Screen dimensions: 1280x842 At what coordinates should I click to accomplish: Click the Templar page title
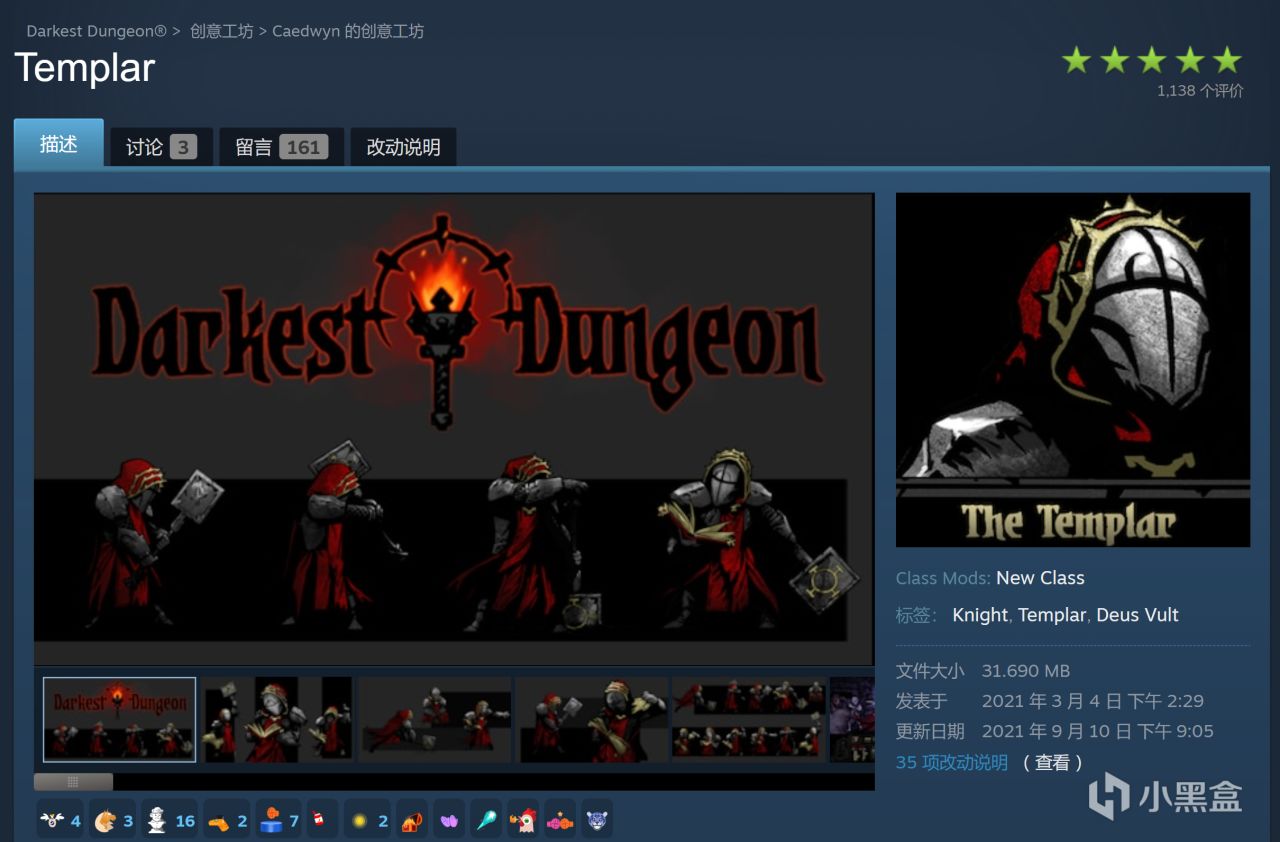[85, 68]
